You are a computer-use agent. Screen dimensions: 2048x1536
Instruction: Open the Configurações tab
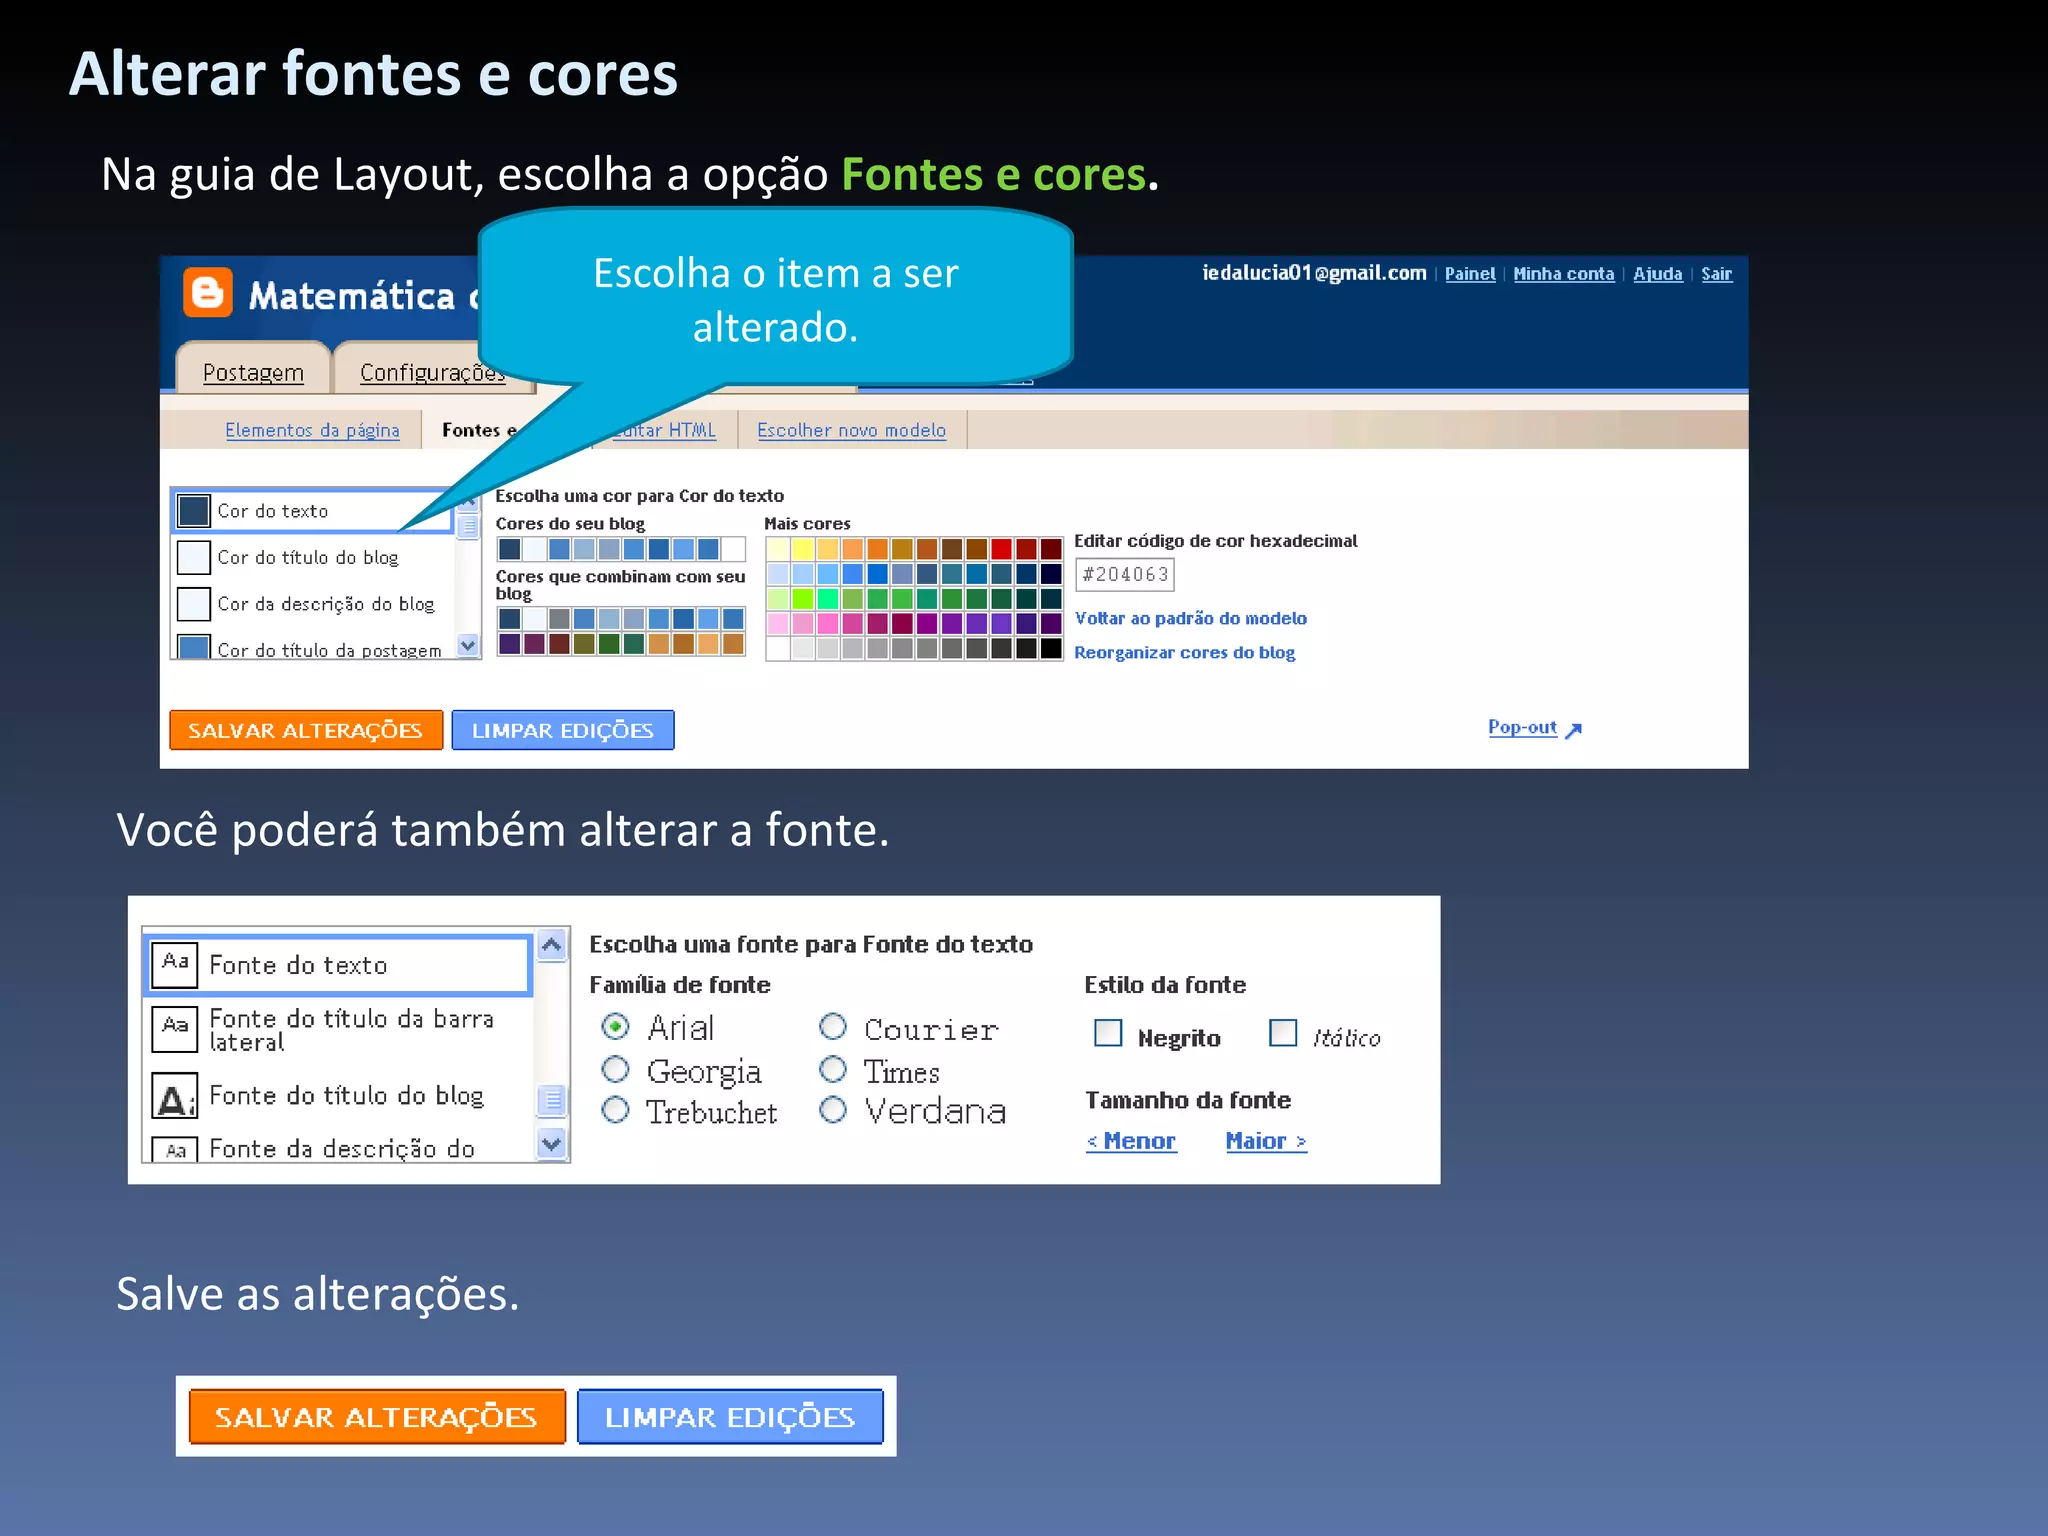coord(432,372)
